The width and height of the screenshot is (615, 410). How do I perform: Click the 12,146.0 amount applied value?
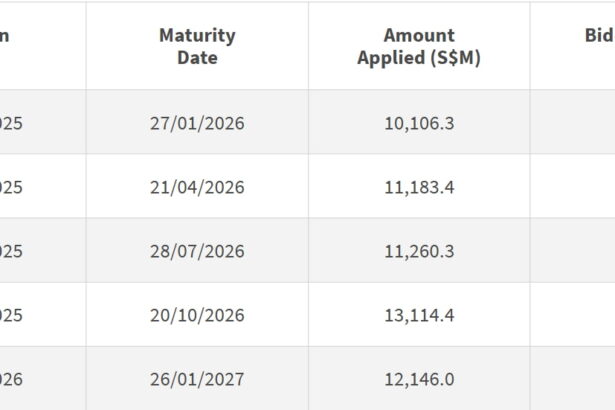point(418,379)
